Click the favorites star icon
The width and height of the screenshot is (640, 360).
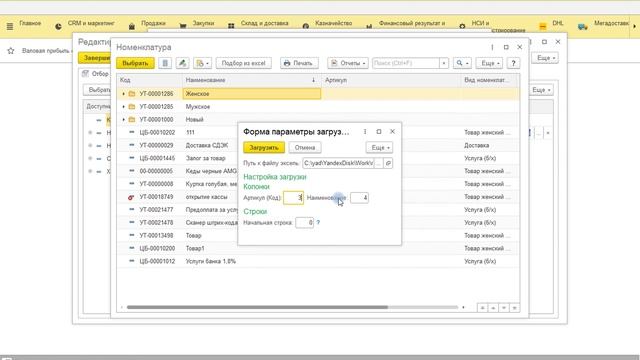[x=11, y=51]
